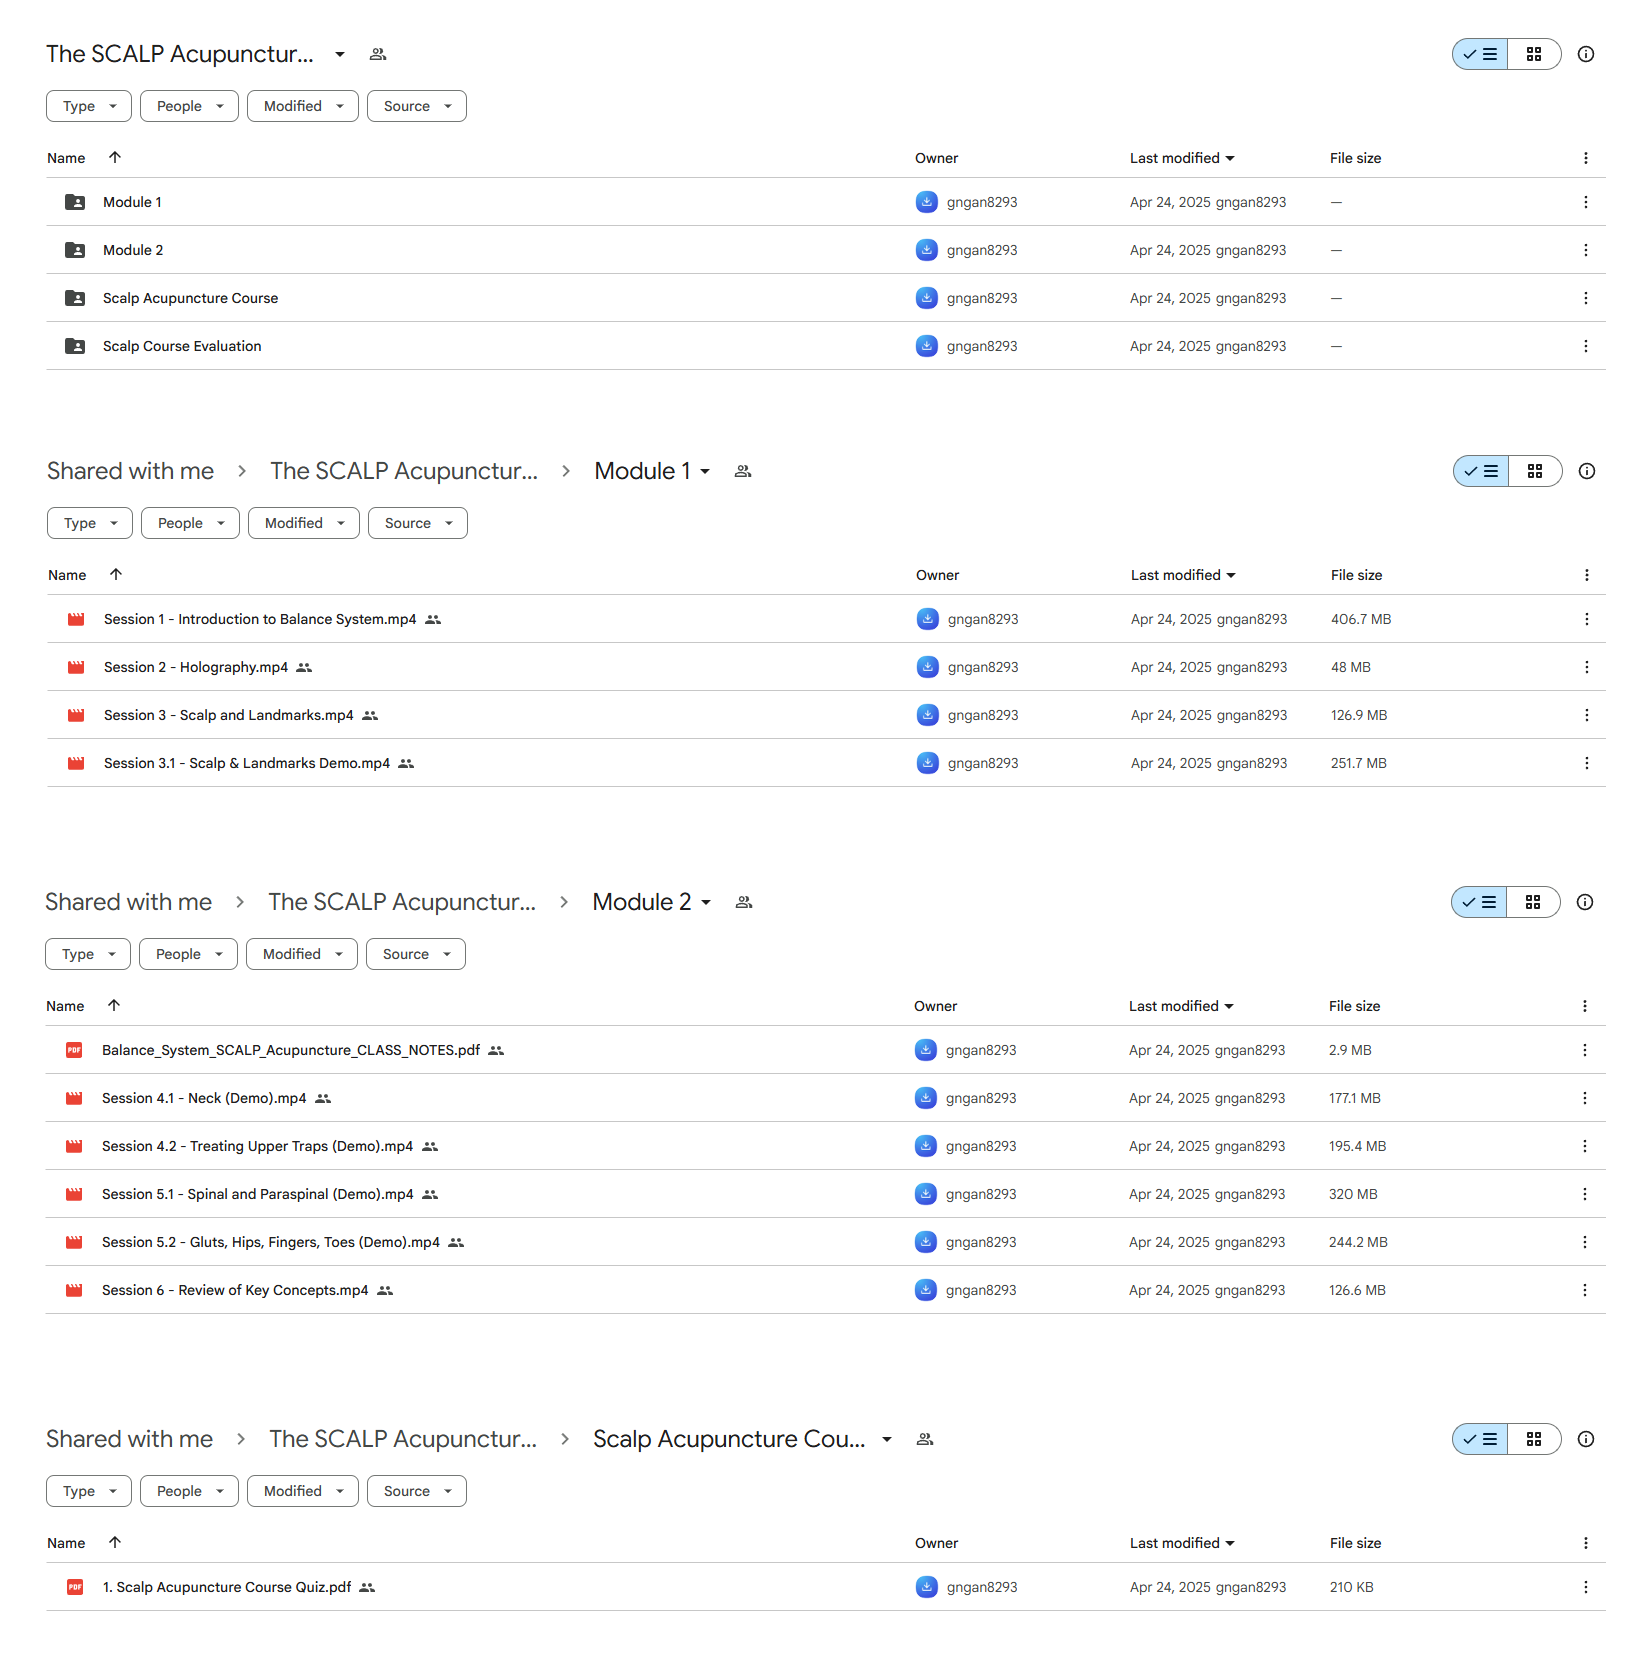Viewport: 1648px width, 1664px height.
Task: Click the view details info icon in the top SCALP Acupuncture section
Action: [1585, 54]
